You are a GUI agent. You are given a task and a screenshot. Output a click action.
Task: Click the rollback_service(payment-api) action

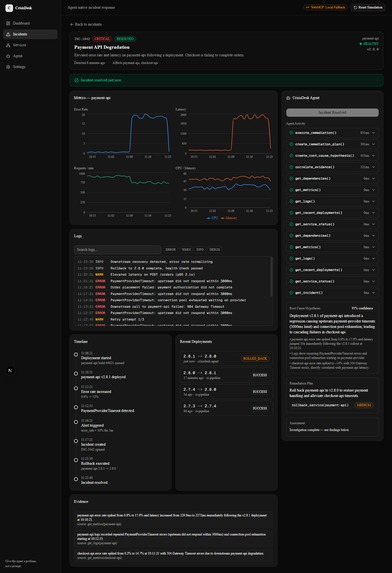(320, 405)
